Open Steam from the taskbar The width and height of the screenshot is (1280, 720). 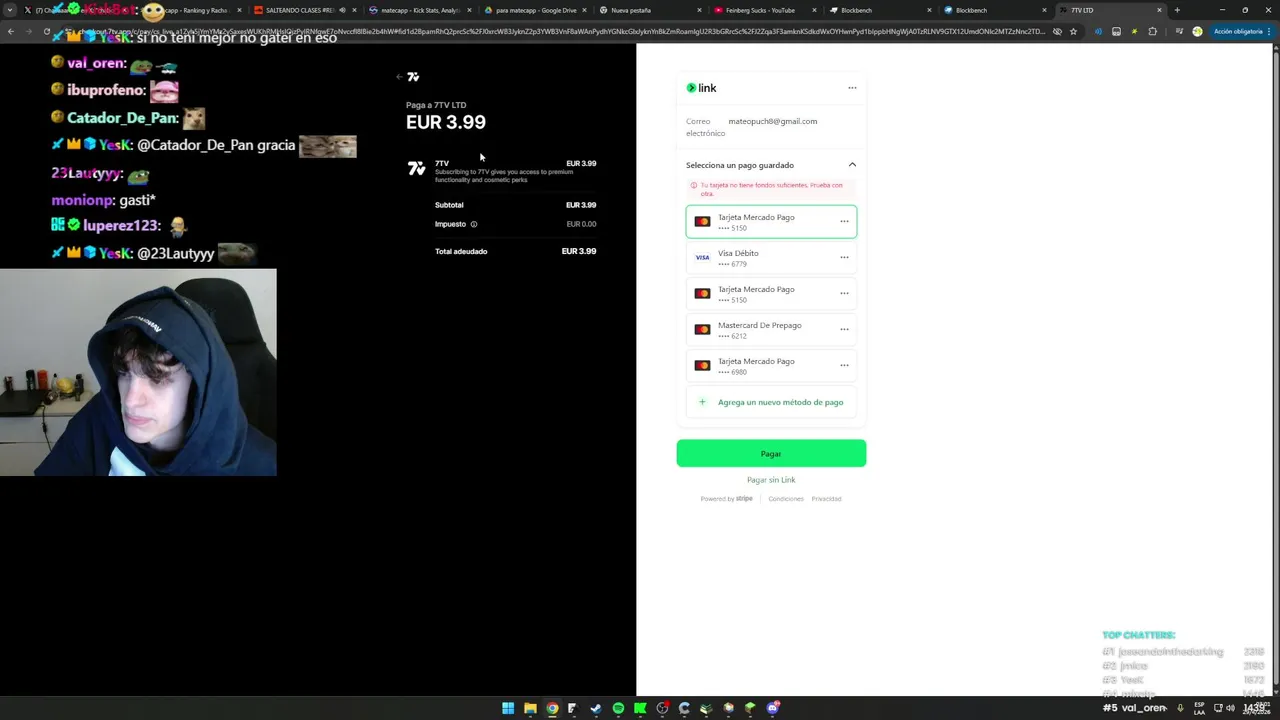coord(596,708)
